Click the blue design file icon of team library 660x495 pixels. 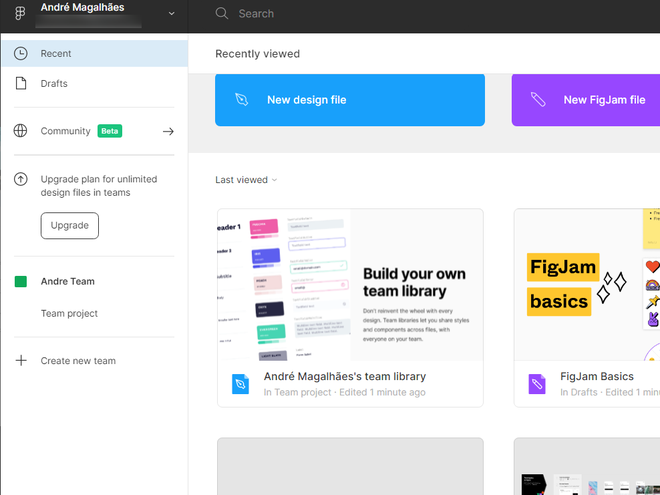point(240,384)
